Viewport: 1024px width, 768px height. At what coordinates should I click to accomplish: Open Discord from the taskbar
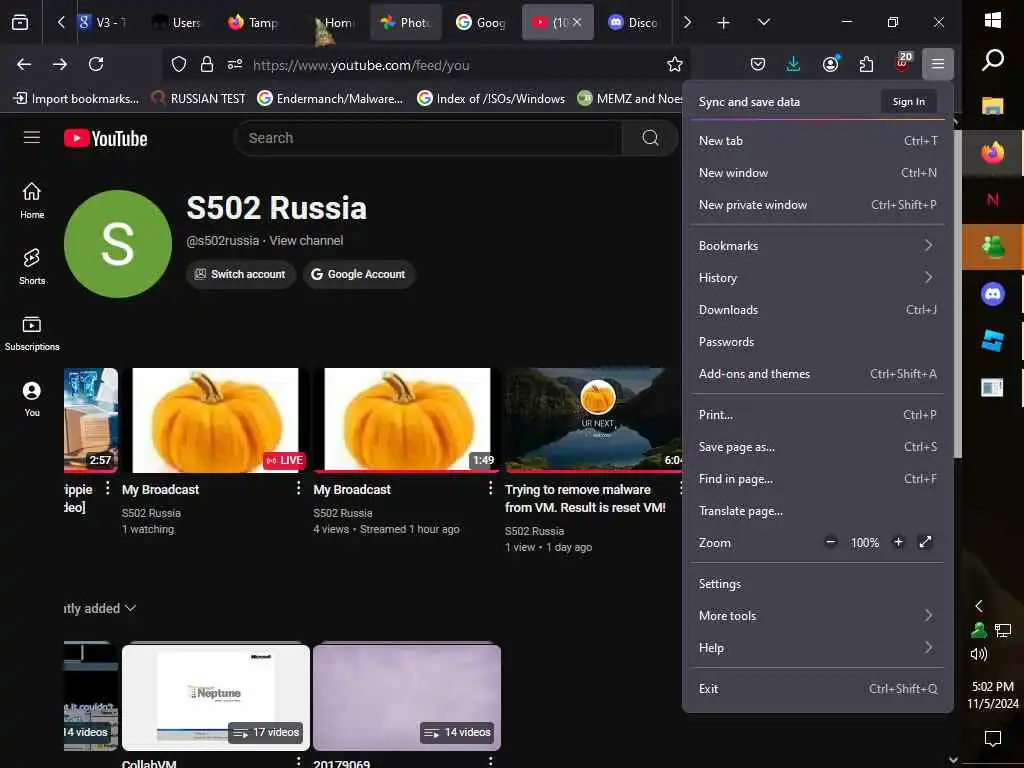[x=993, y=294]
